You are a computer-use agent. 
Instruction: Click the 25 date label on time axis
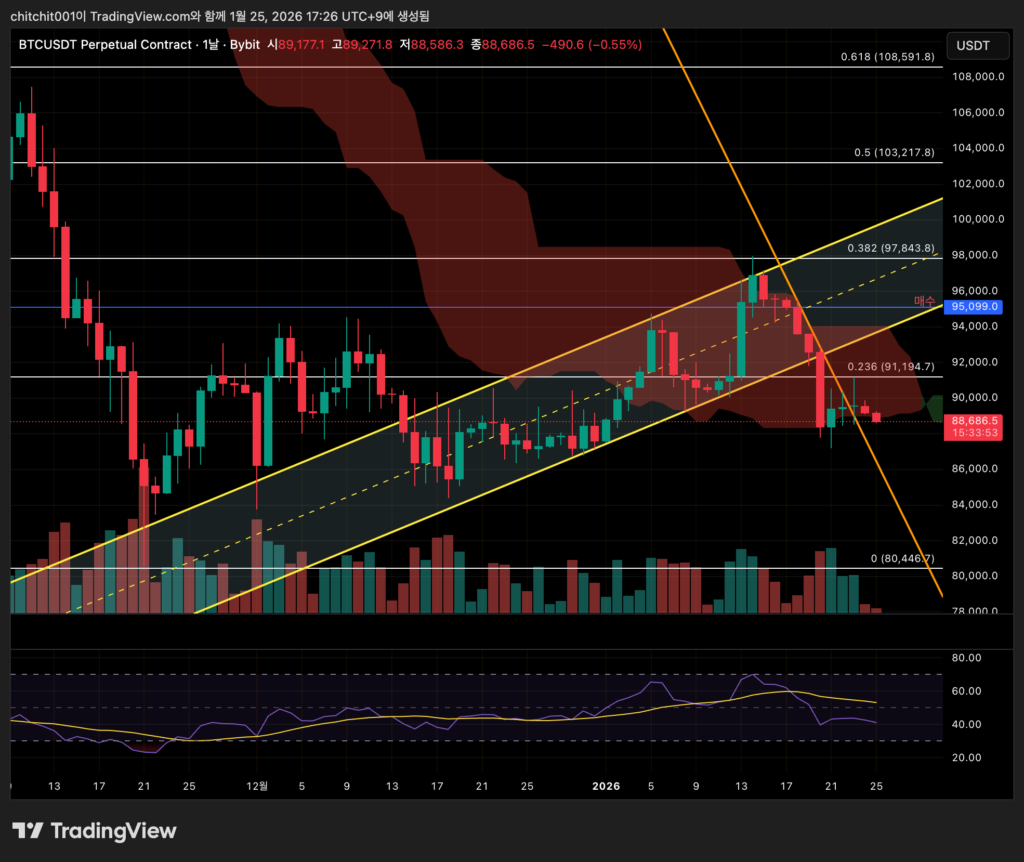pos(876,786)
